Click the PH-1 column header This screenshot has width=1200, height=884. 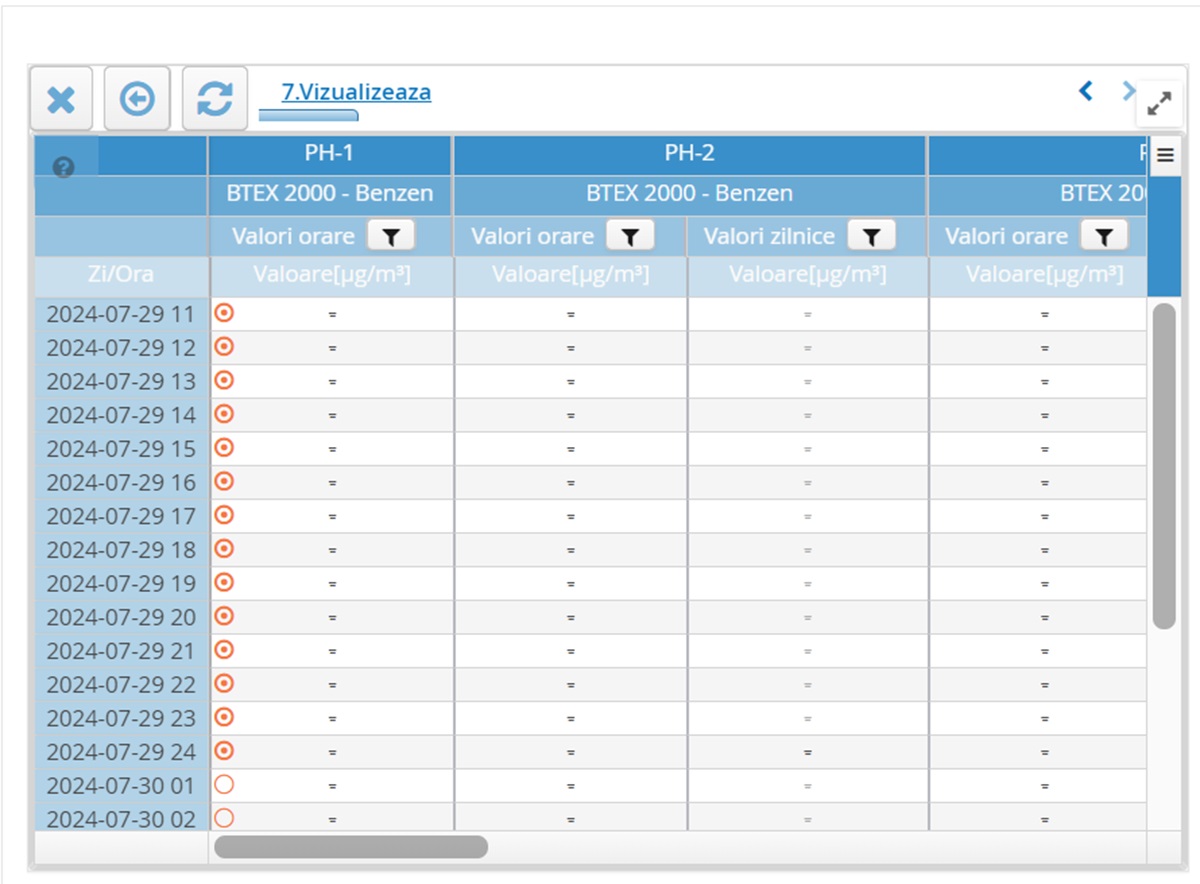tap(329, 153)
